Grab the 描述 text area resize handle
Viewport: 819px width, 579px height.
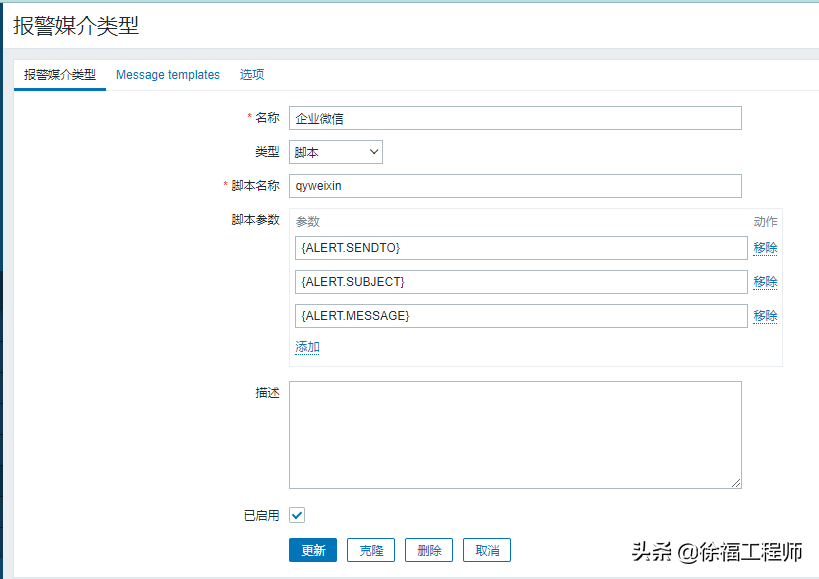[x=736, y=483]
